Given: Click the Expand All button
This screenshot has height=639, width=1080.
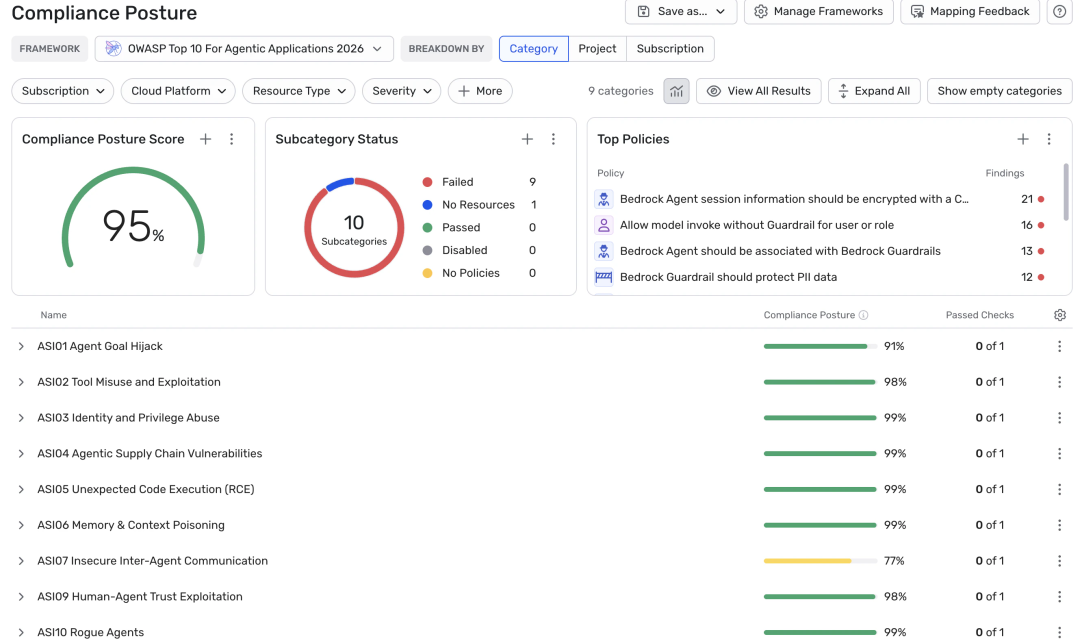Looking at the screenshot, I should coord(874,91).
